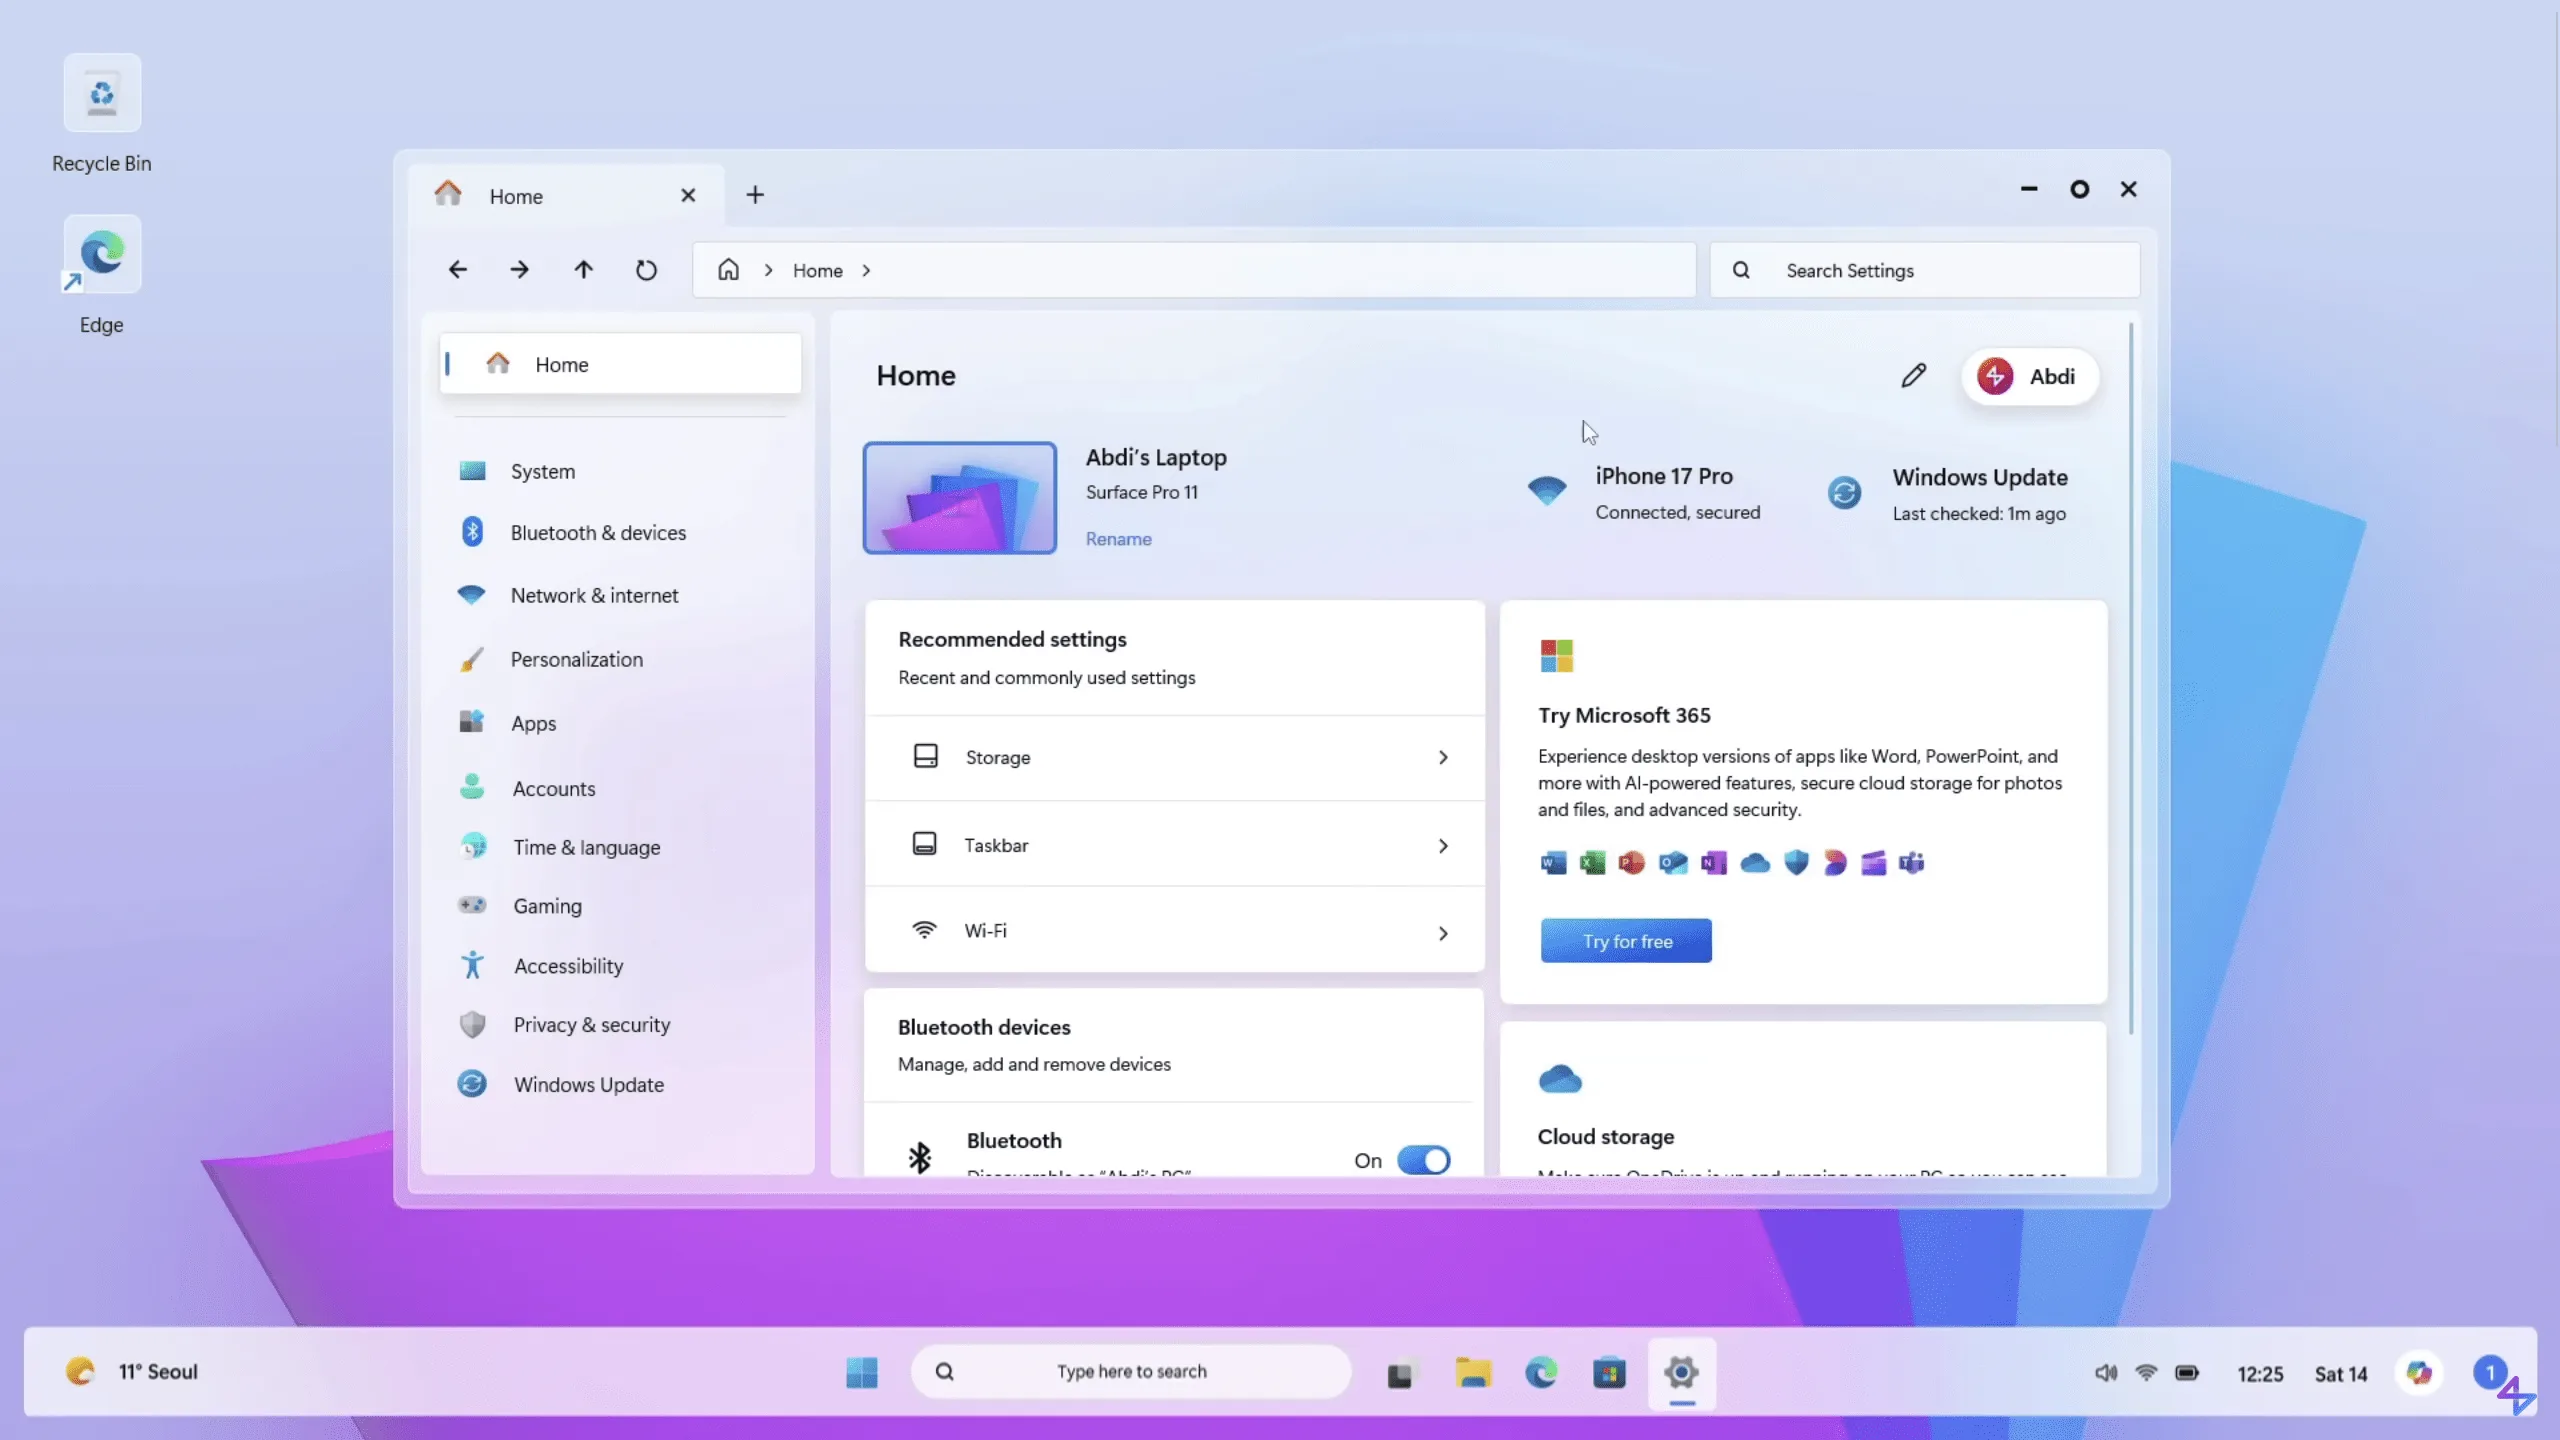
Task: Click the pencil edit icon beside Abdi
Action: coord(1913,376)
